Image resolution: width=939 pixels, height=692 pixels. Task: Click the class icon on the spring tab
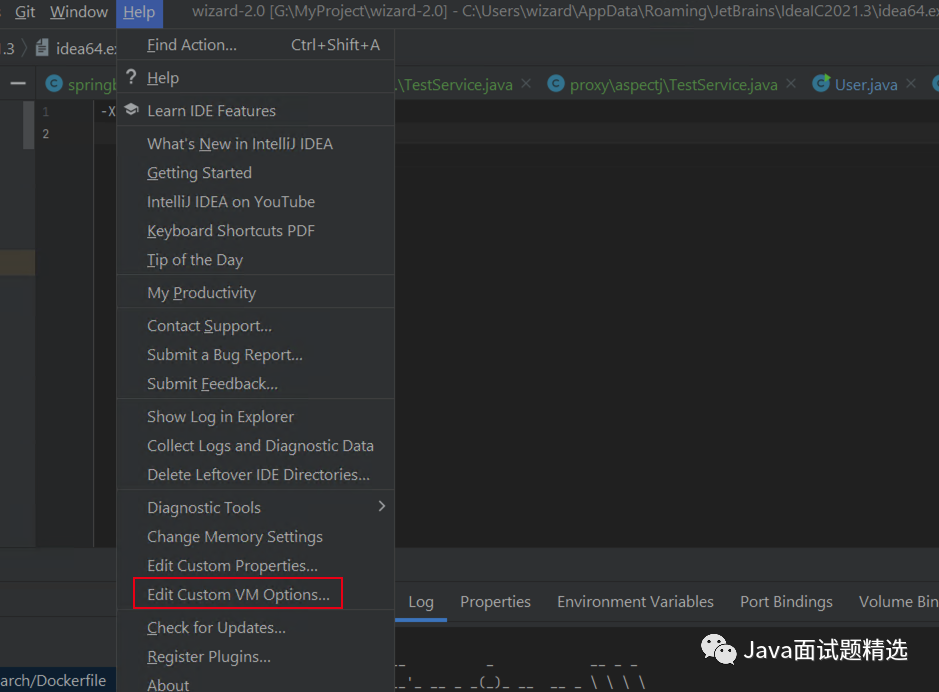[x=54, y=84]
